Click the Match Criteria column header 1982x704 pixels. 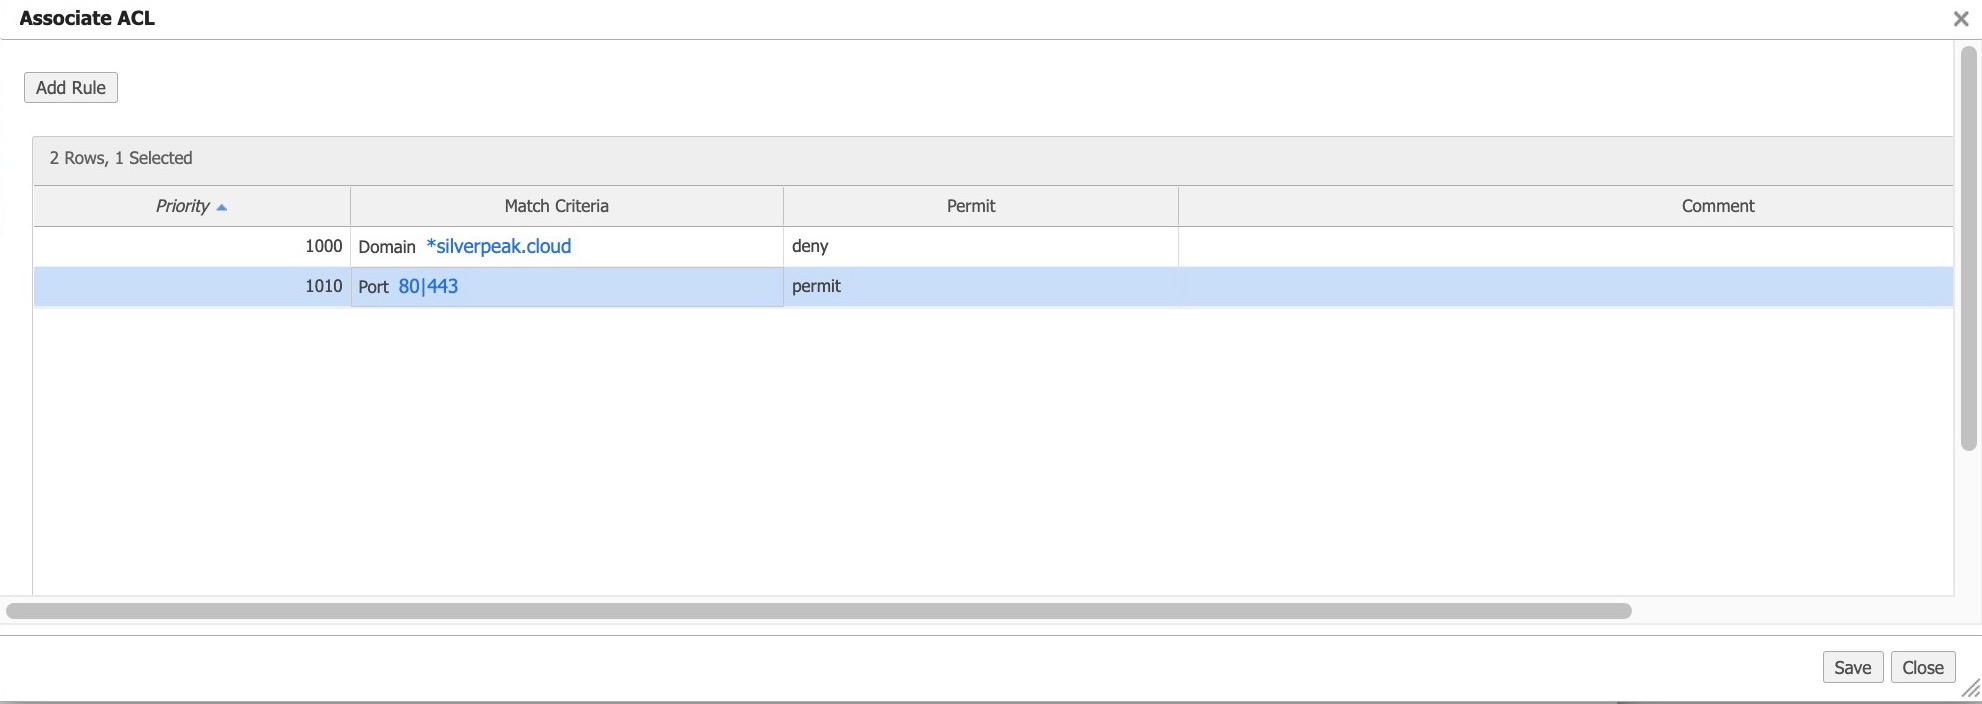[x=556, y=206]
